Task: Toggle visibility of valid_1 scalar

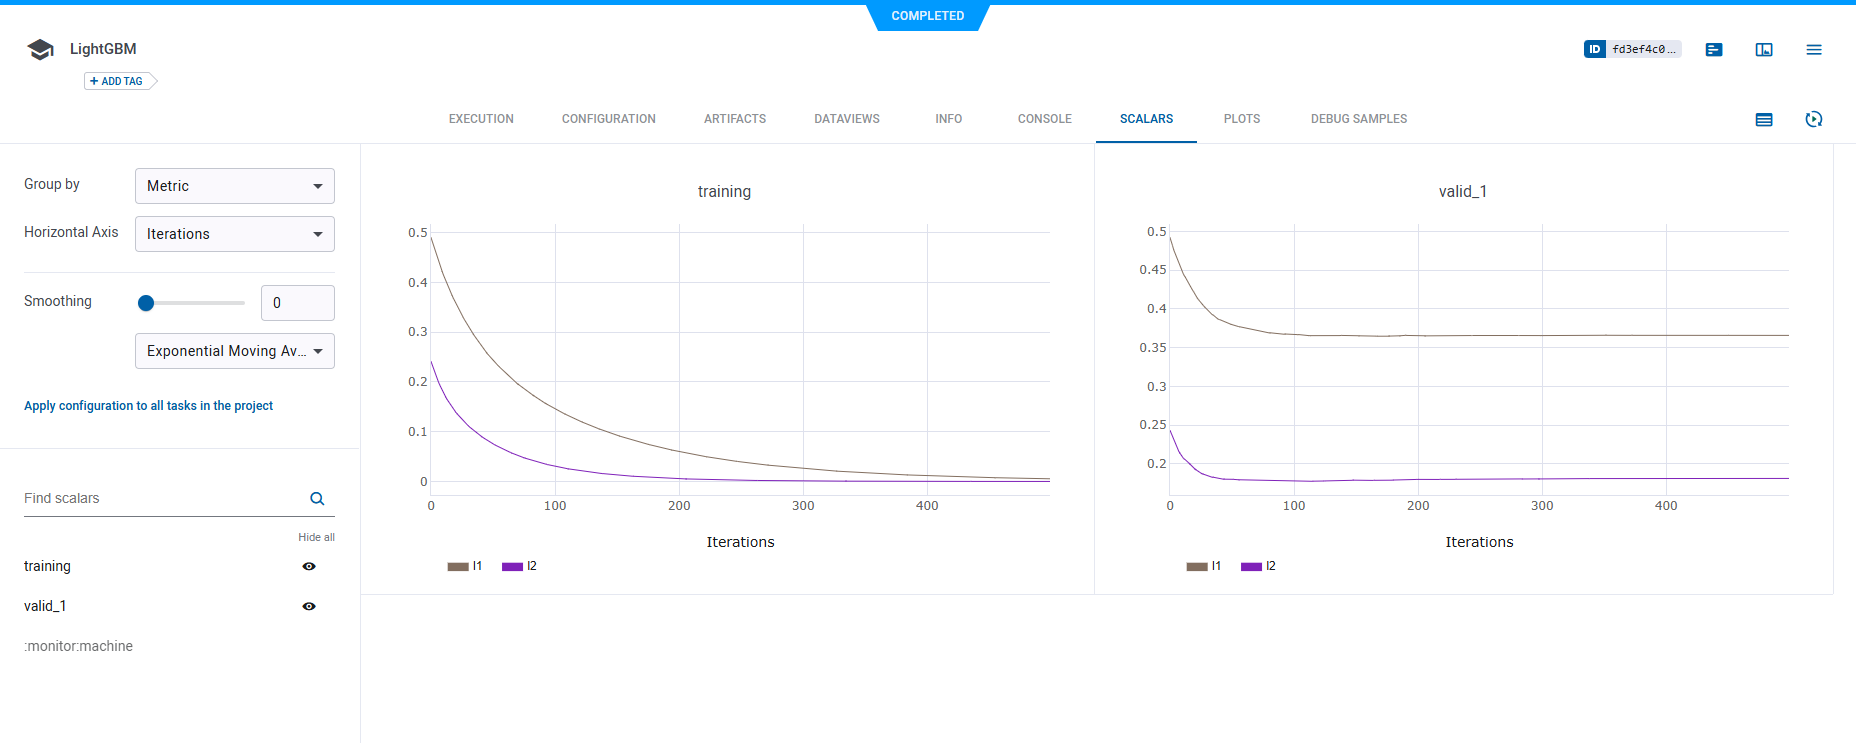Action: pos(309,606)
